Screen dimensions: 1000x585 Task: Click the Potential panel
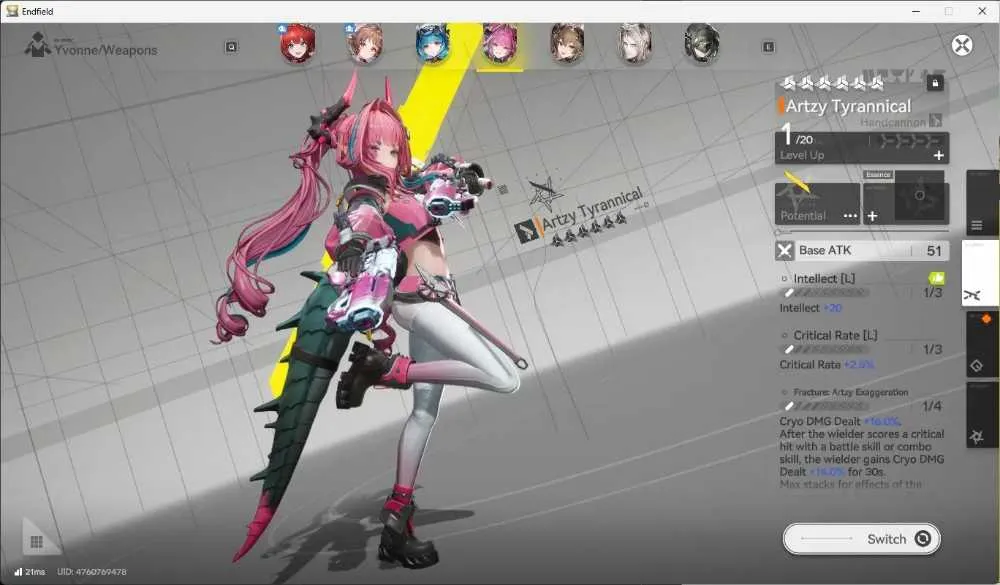(818, 203)
